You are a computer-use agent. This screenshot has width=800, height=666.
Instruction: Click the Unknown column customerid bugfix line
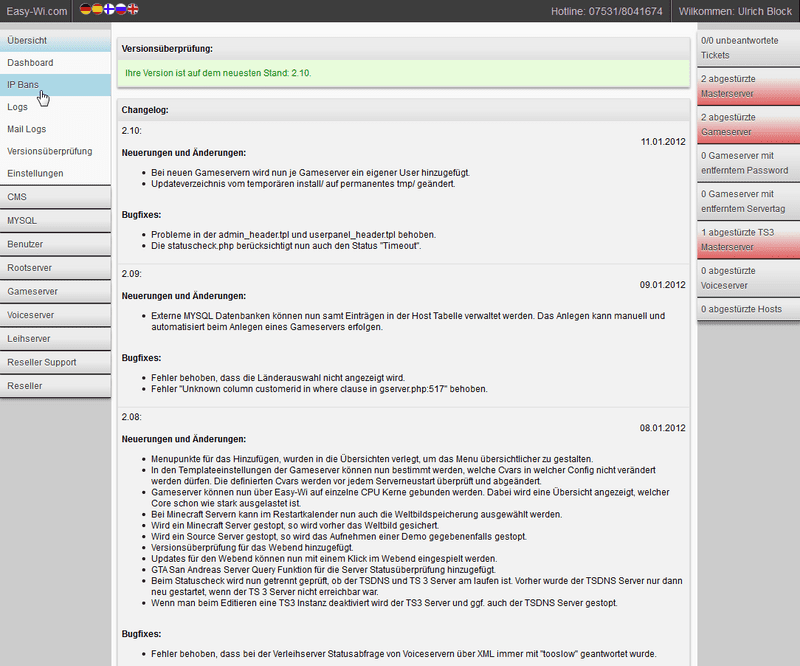319,389
